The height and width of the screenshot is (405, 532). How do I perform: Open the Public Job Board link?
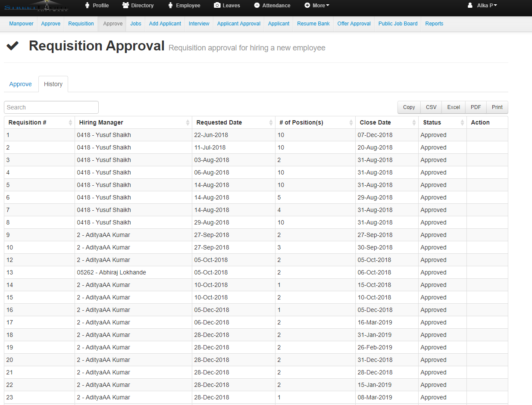pos(398,24)
